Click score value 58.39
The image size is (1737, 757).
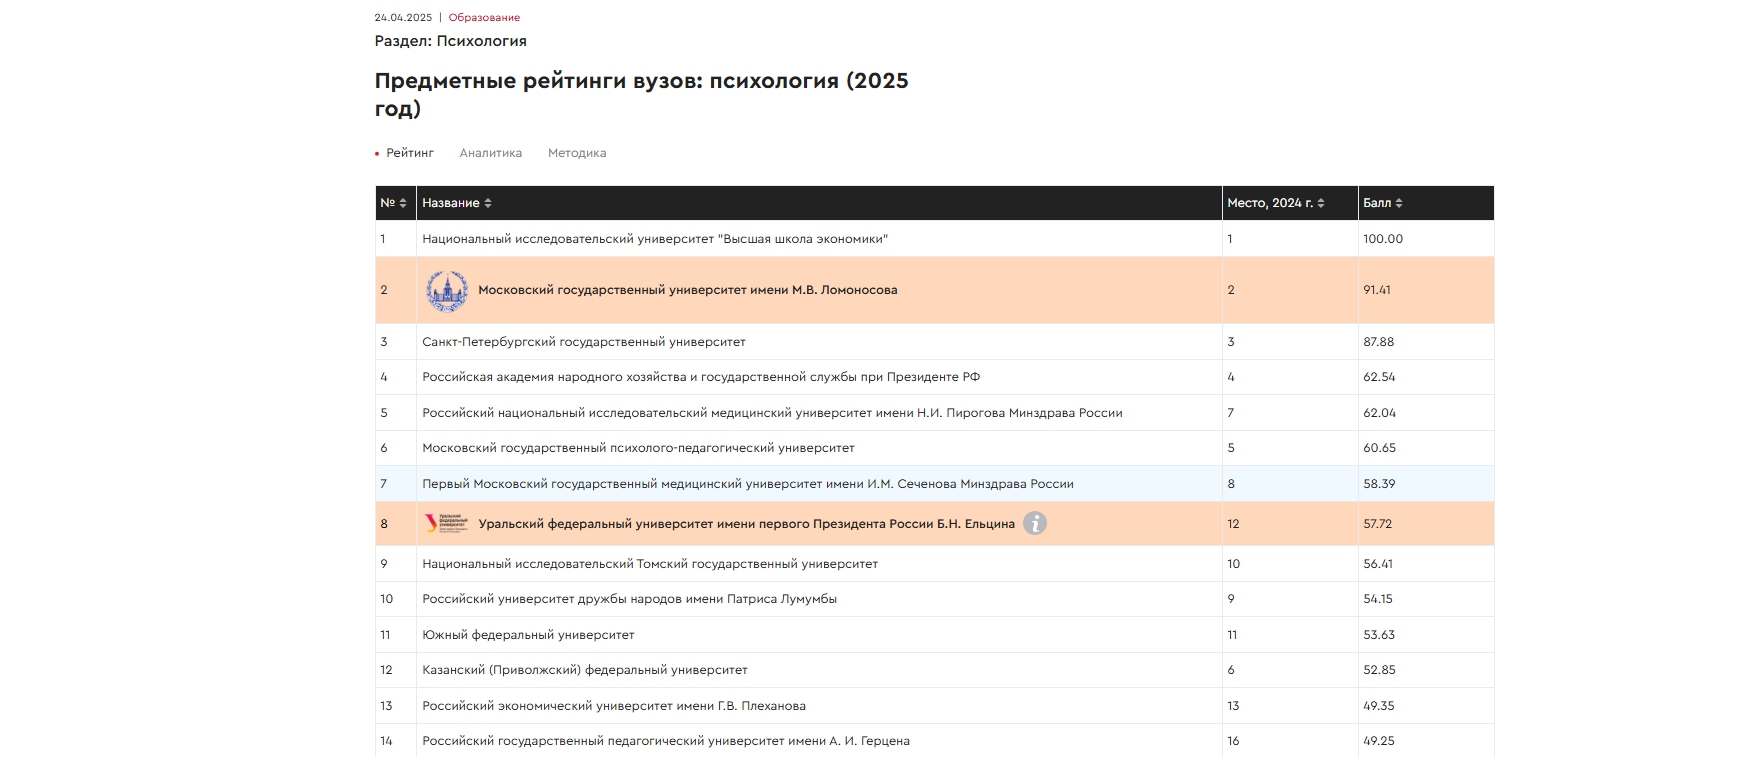(1379, 484)
